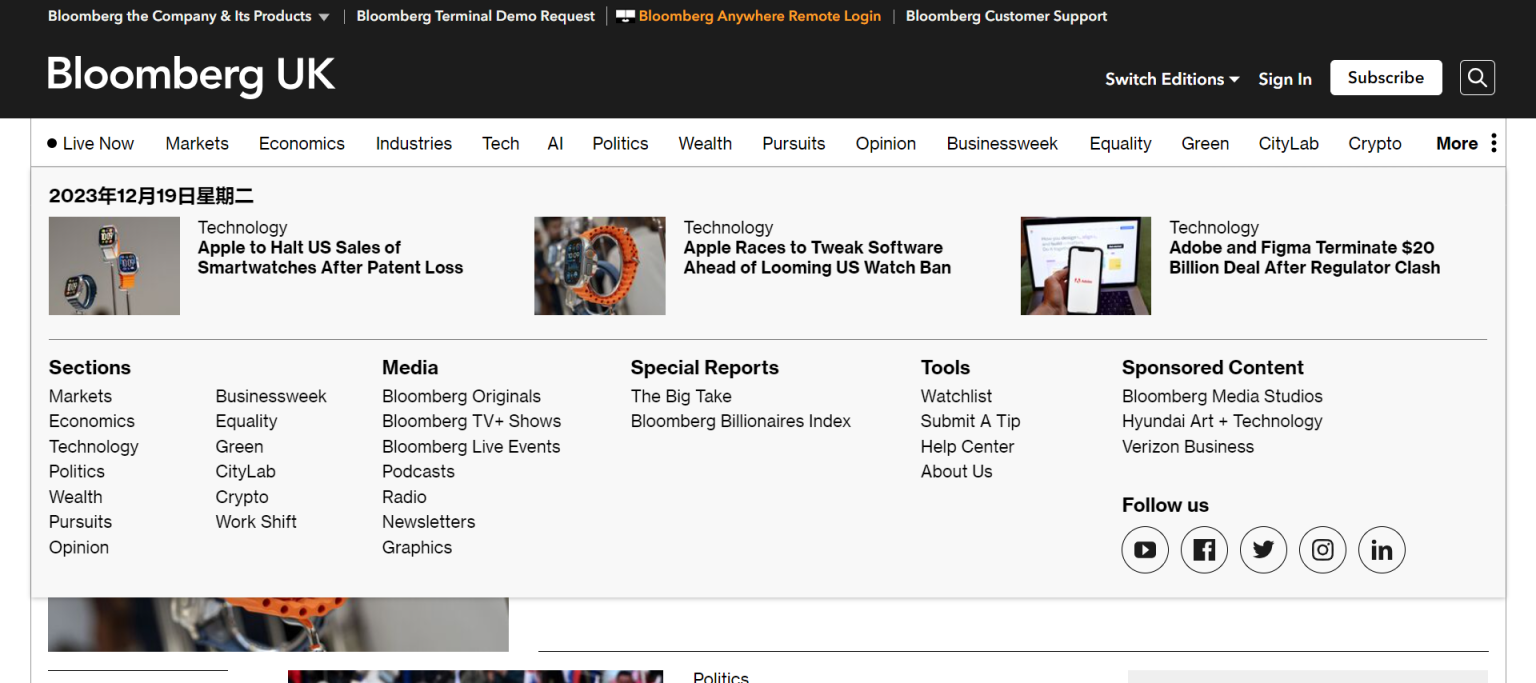This screenshot has height=683, width=1536.
Task: Open the Apple smartwatch sales halt thumbnail
Action: (x=114, y=266)
